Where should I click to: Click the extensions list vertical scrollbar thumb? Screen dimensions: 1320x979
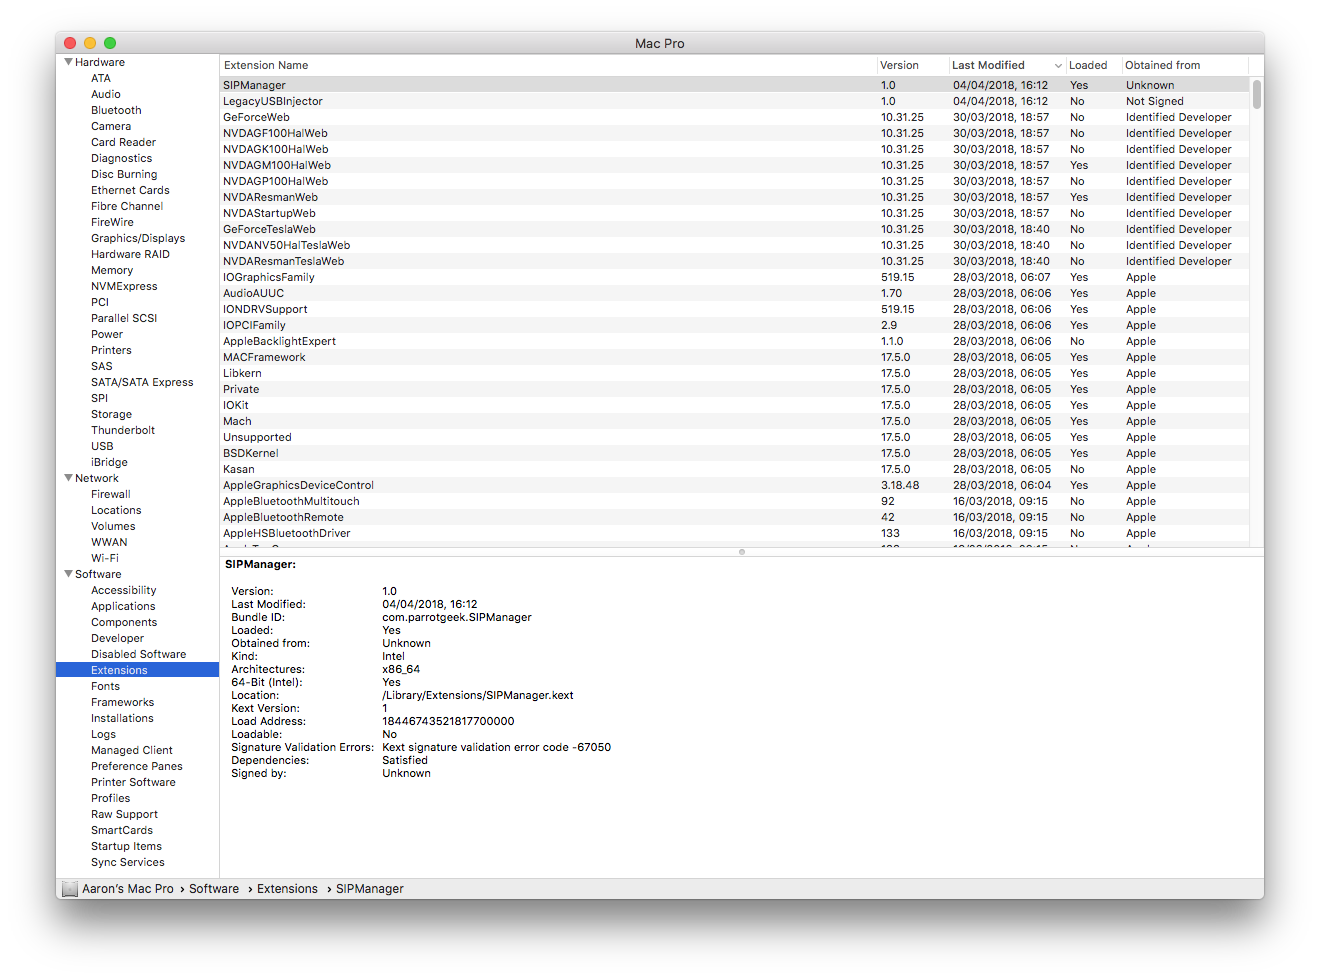tap(1257, 94)
